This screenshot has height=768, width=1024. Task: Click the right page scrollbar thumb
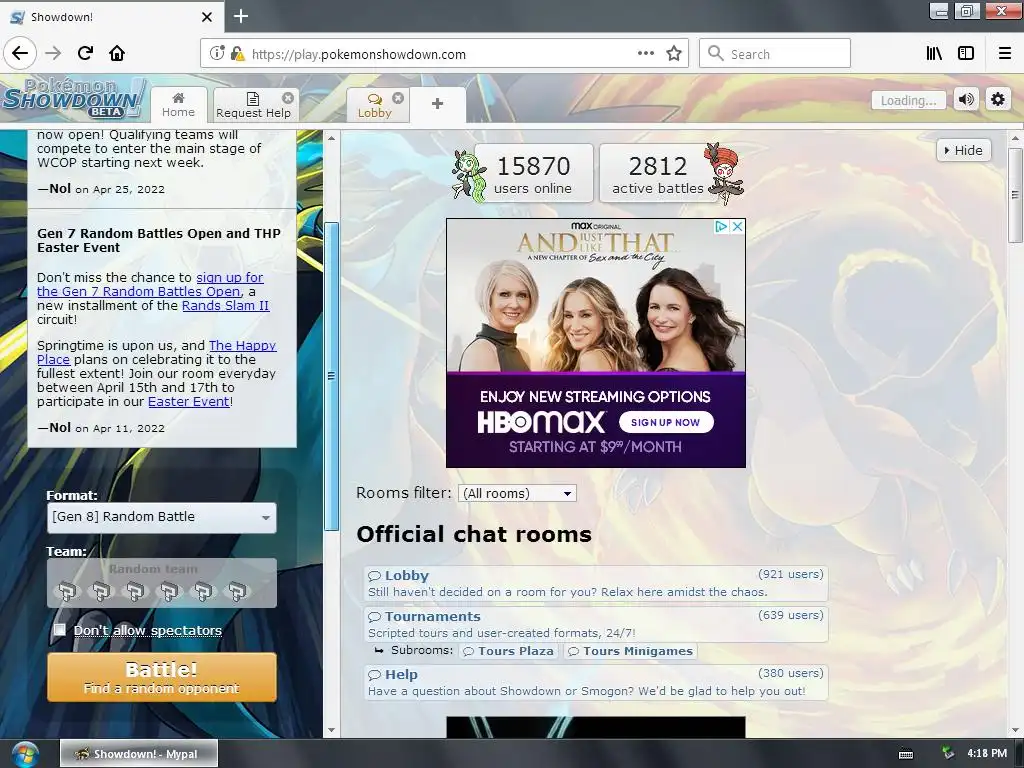pyautogui.click(x=1015, y=195)
